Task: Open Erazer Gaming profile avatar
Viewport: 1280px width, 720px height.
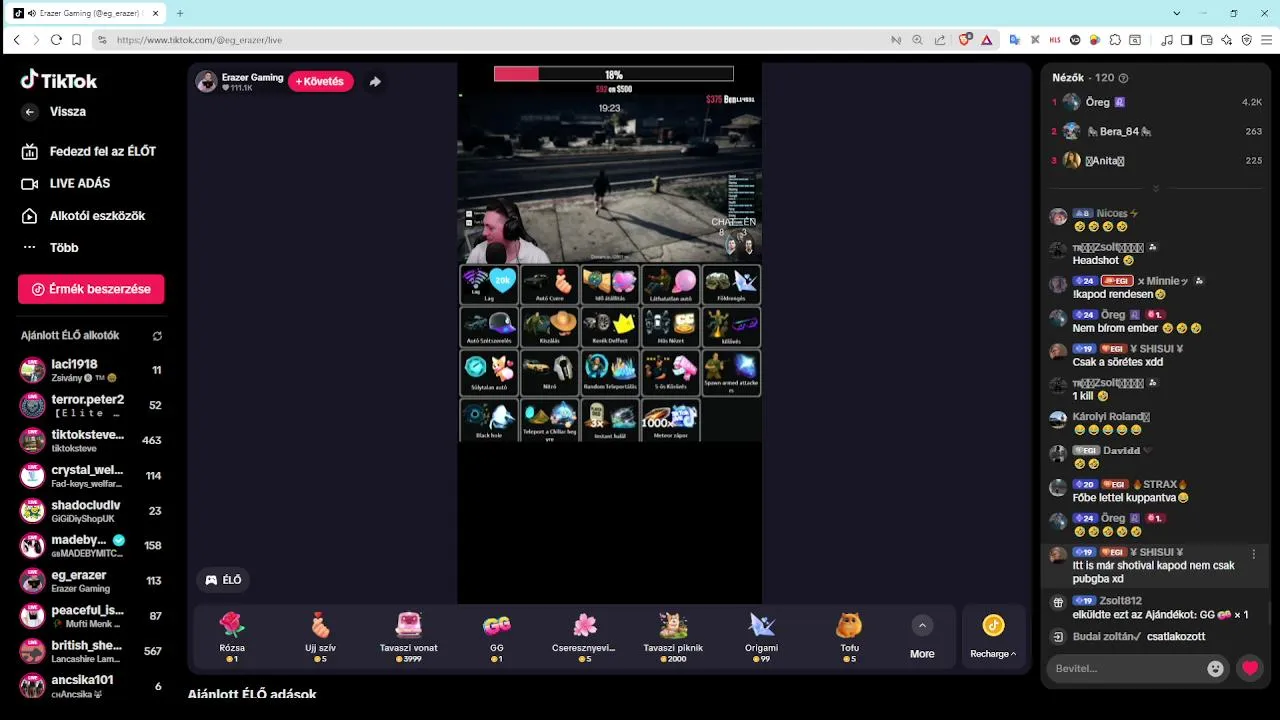Action: click(206, 82)
